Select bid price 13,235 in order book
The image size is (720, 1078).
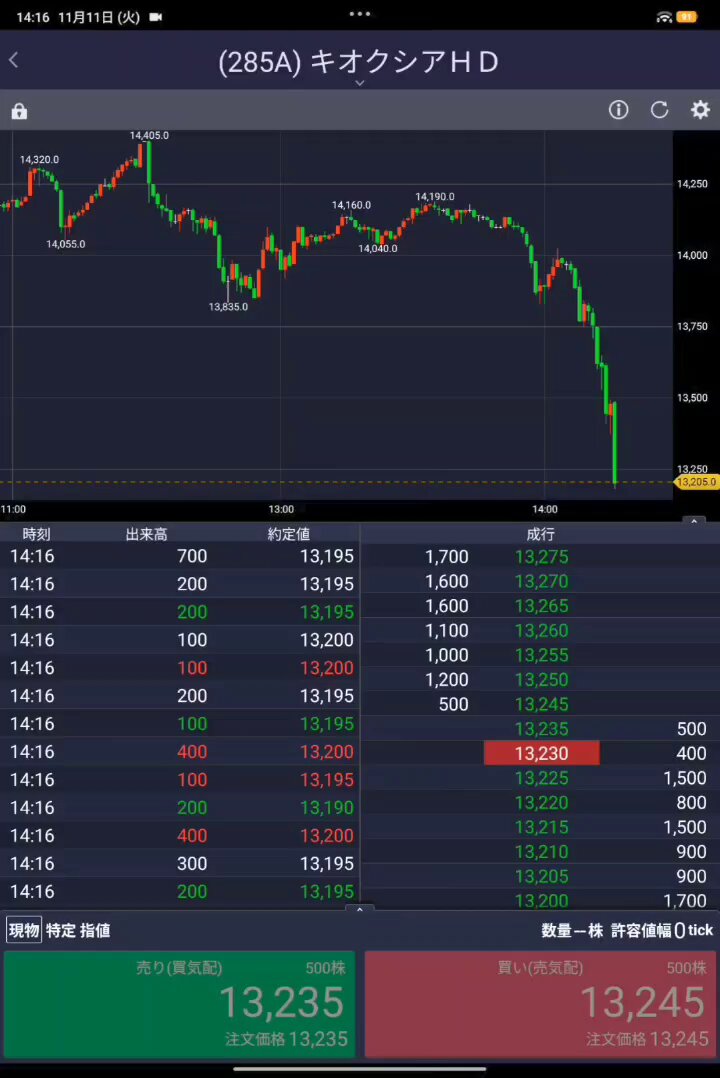[x=541, y=729]
